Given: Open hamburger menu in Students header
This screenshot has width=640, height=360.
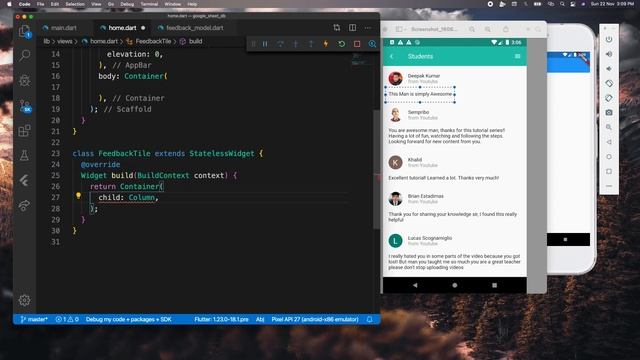Looking at the screenshot, I should [x=517, y=56].
